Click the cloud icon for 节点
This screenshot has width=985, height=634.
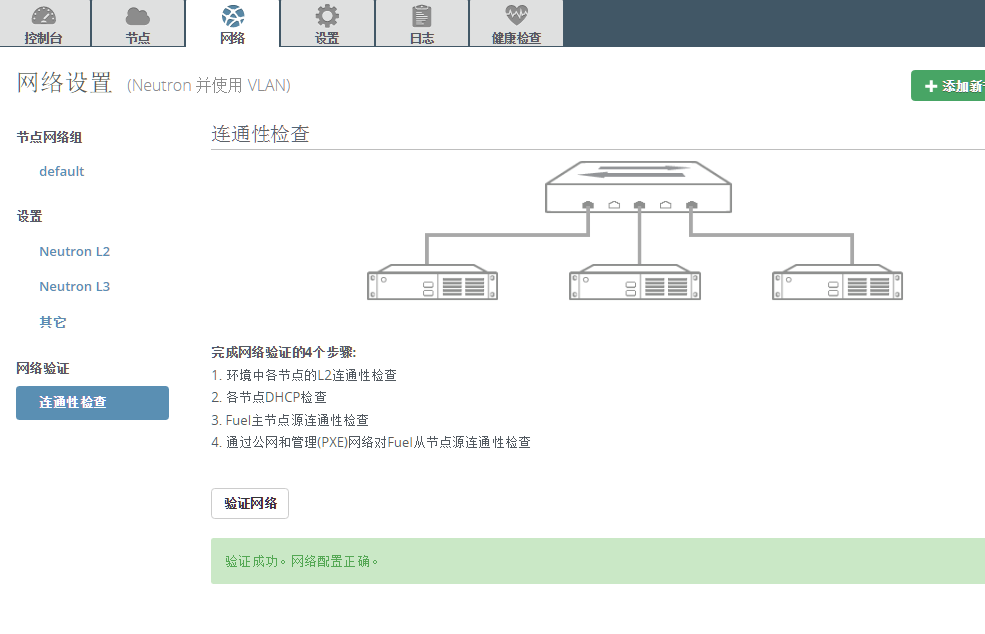tap(138, 16)
